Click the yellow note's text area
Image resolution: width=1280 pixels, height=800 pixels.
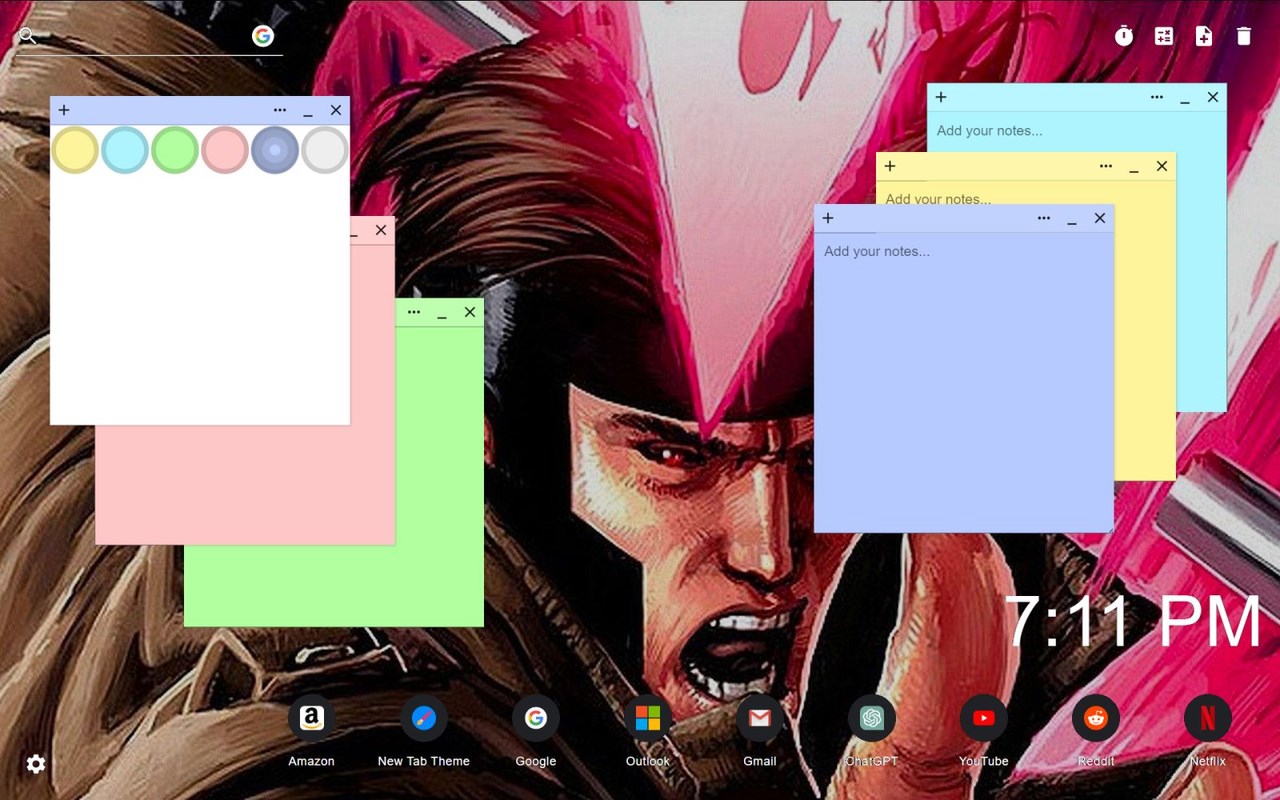[x=1026, y=194]
